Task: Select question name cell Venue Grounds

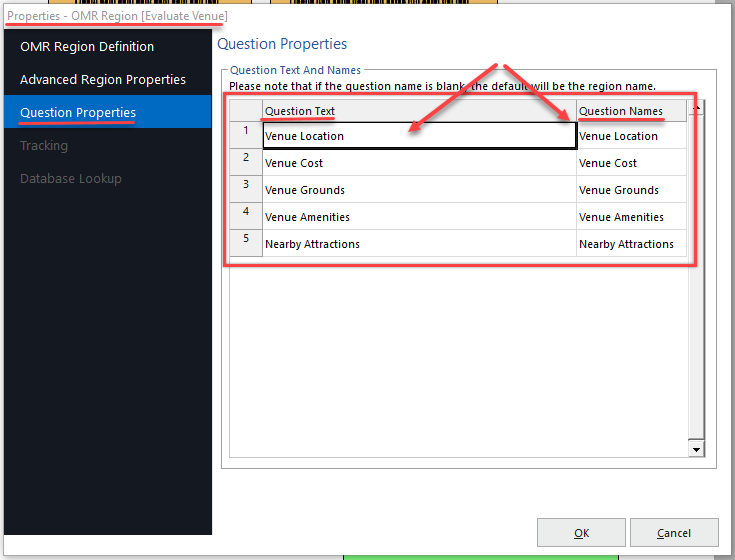Action: (631, 190)
